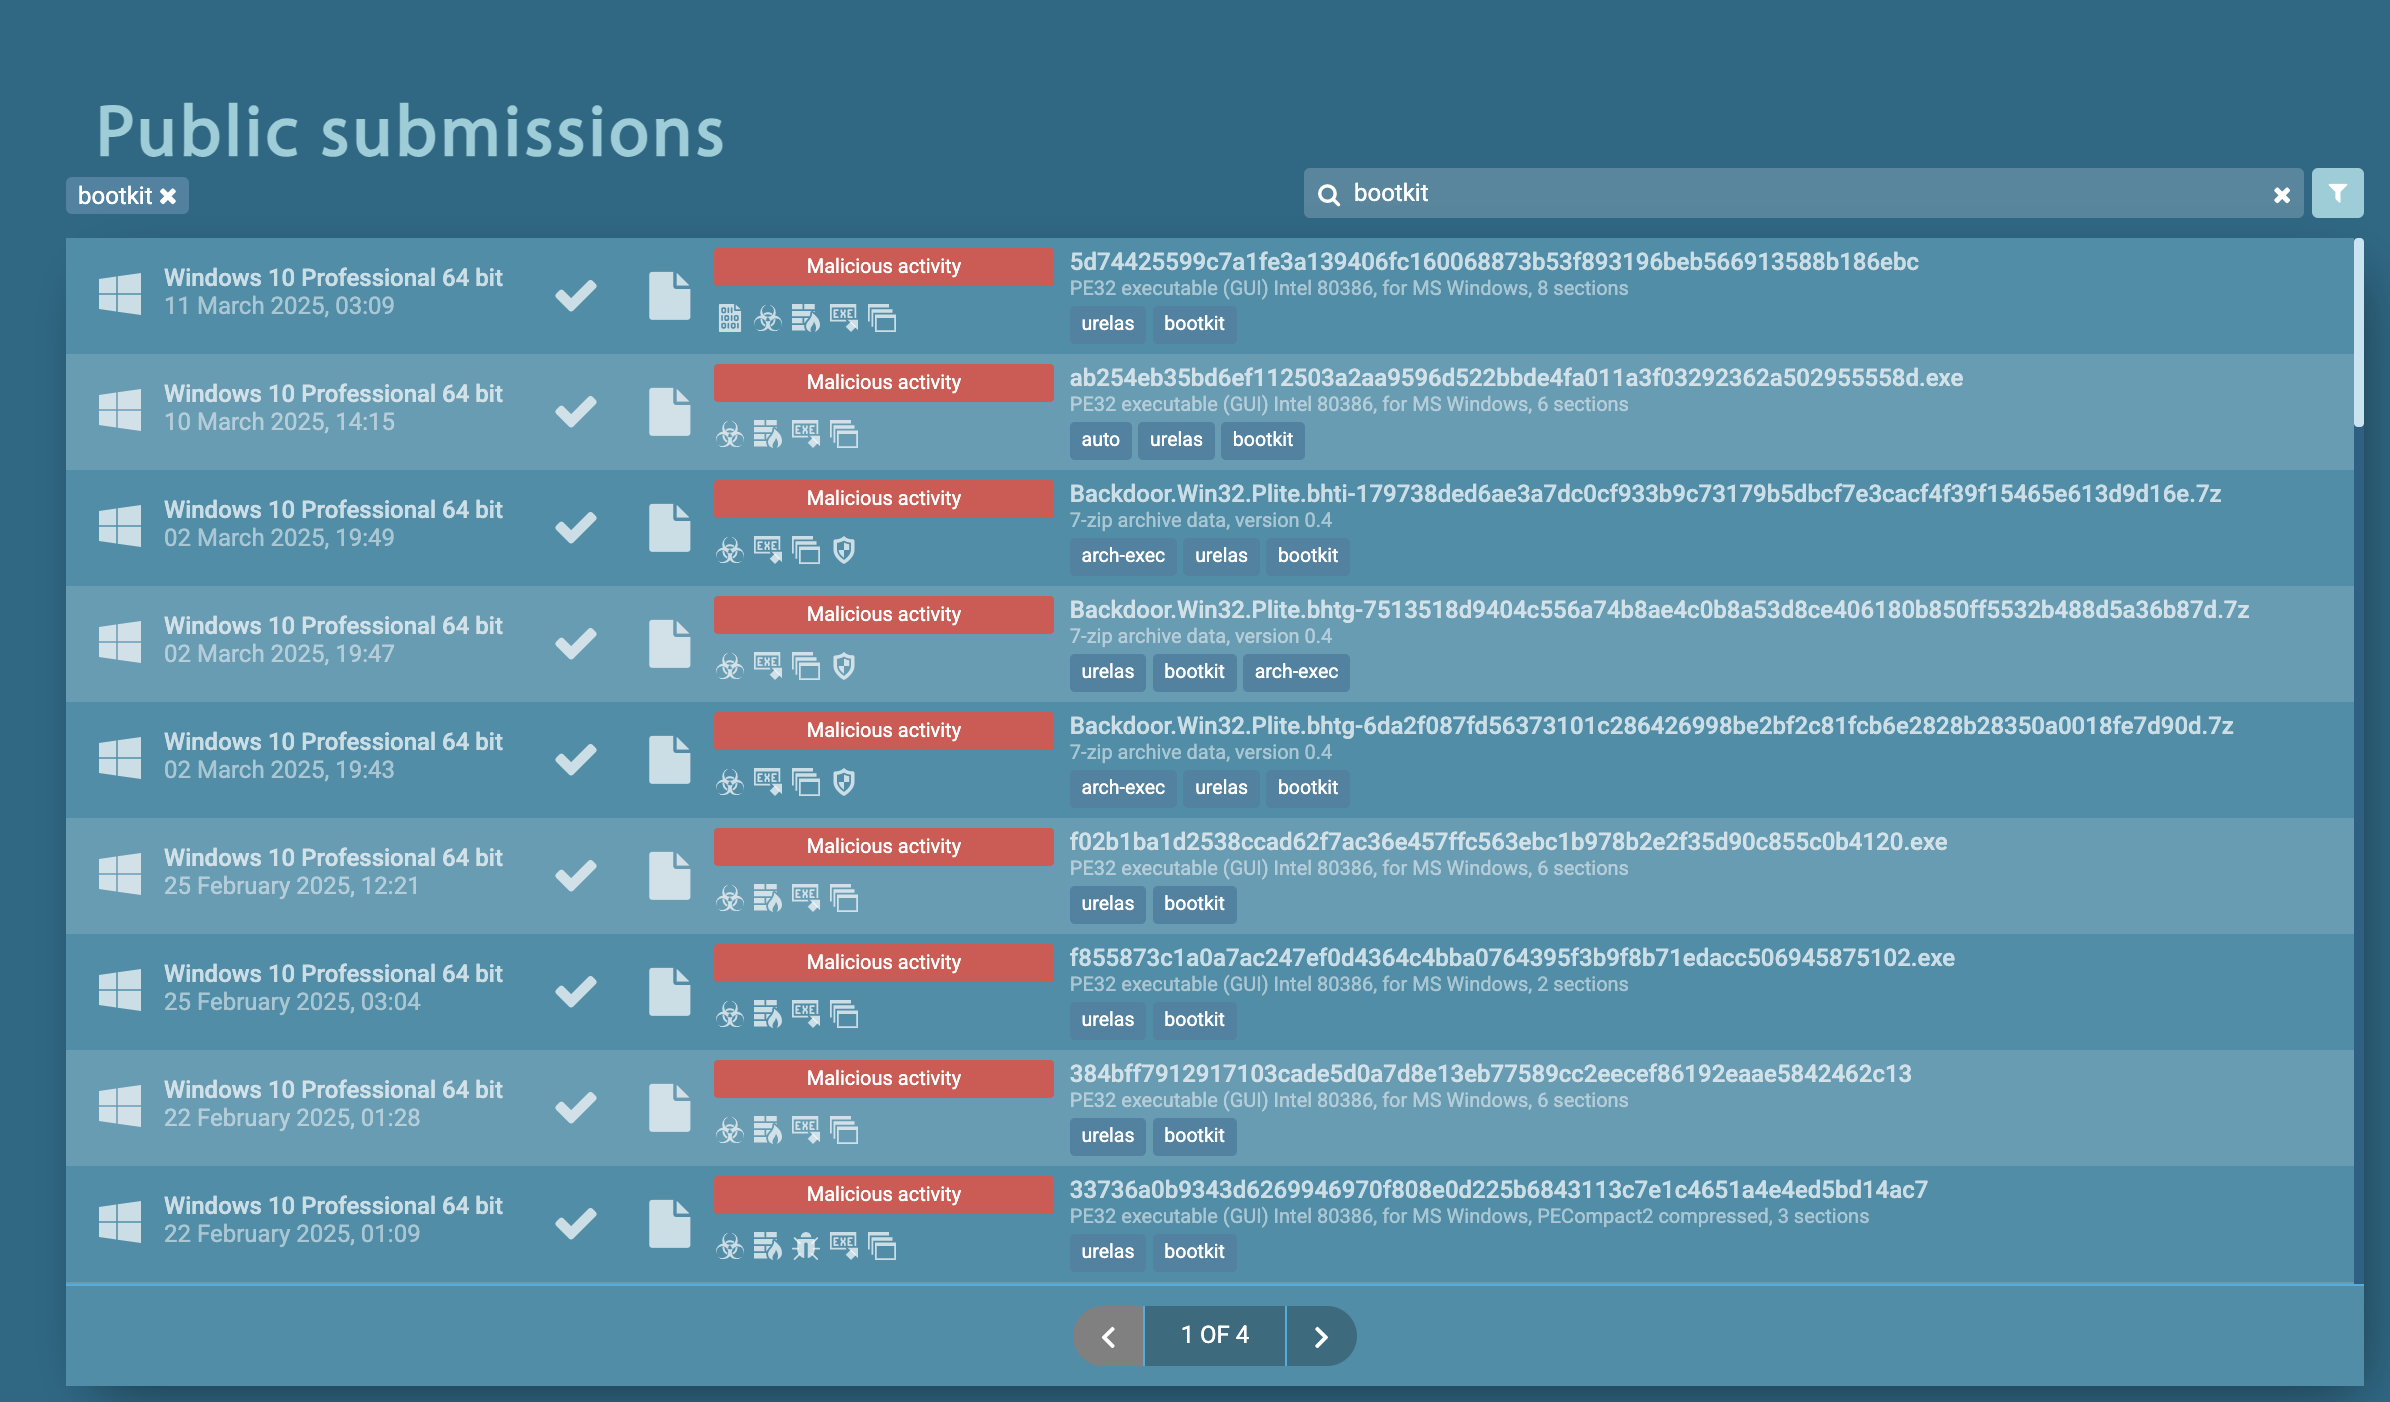Remove the bootkit filter chip
This screenshot has width=2390, height=1402.
coord(168,196)
